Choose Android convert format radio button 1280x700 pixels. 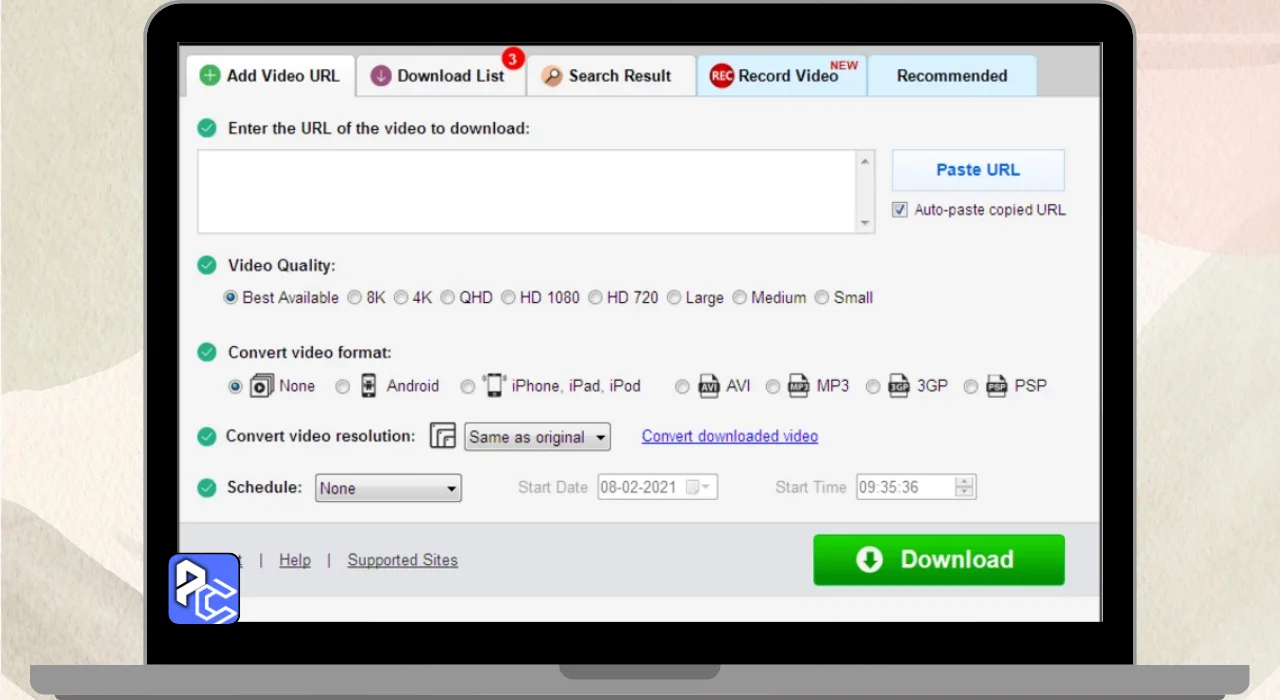(342, 386)
